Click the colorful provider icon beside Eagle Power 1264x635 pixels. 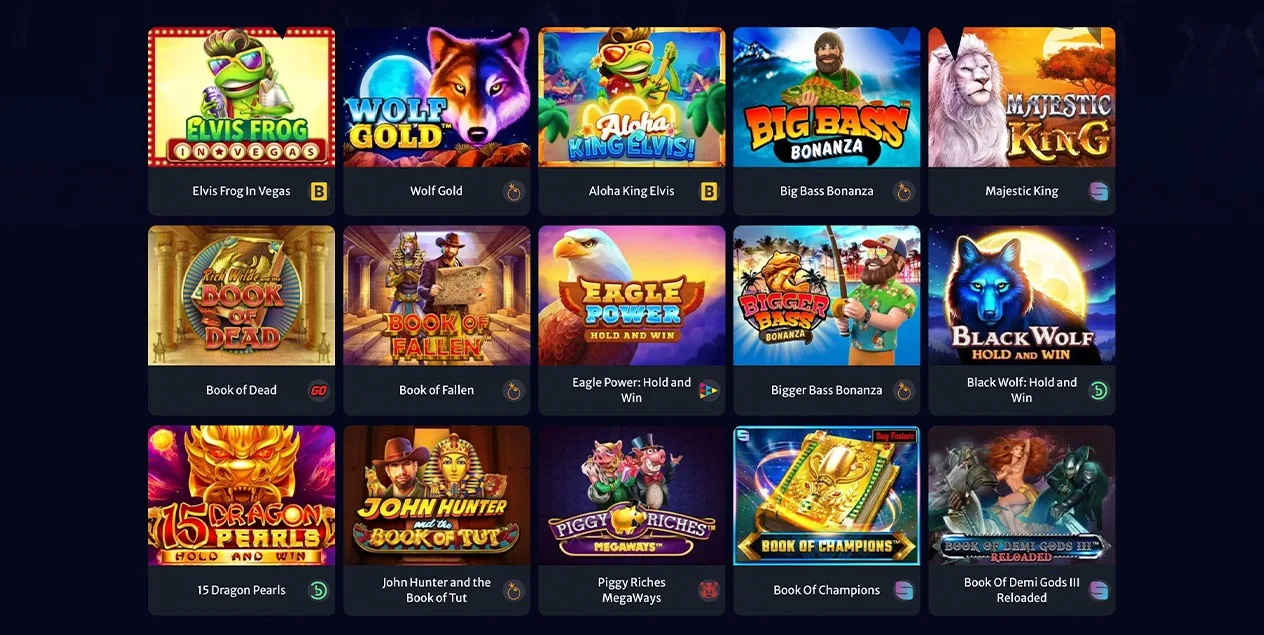pos(709,390)
